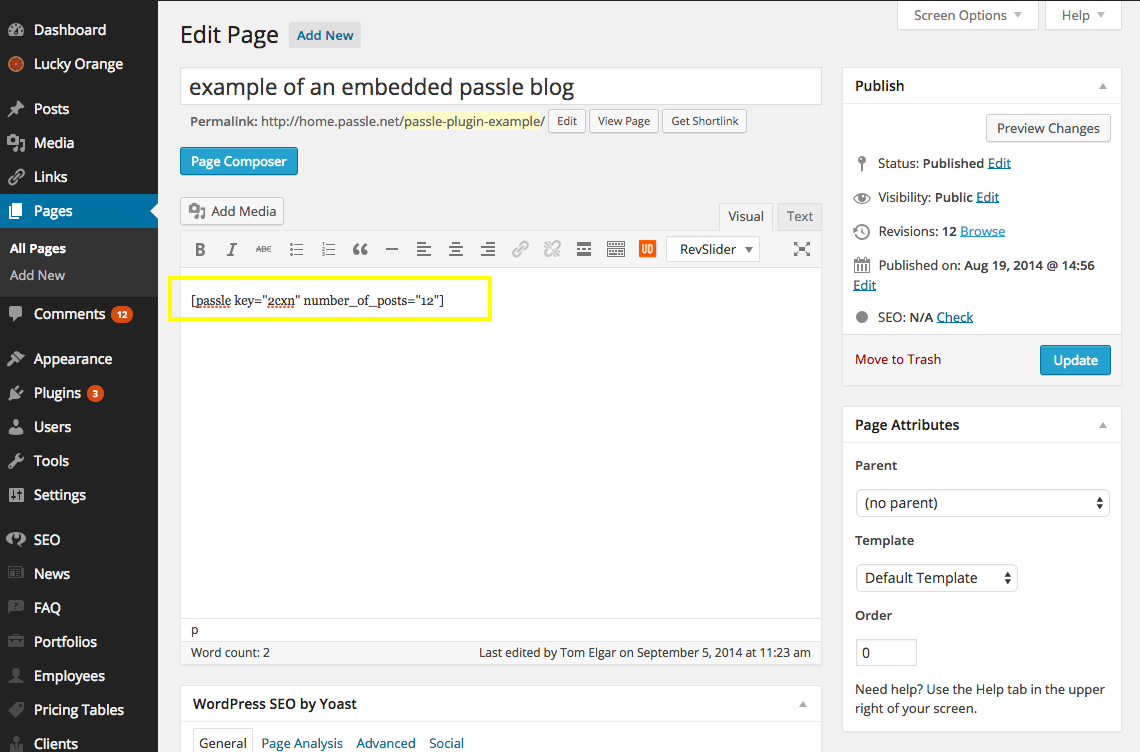Toggle bold formatting in editor toolbar
1140x752 pixels.
[200, 249]
